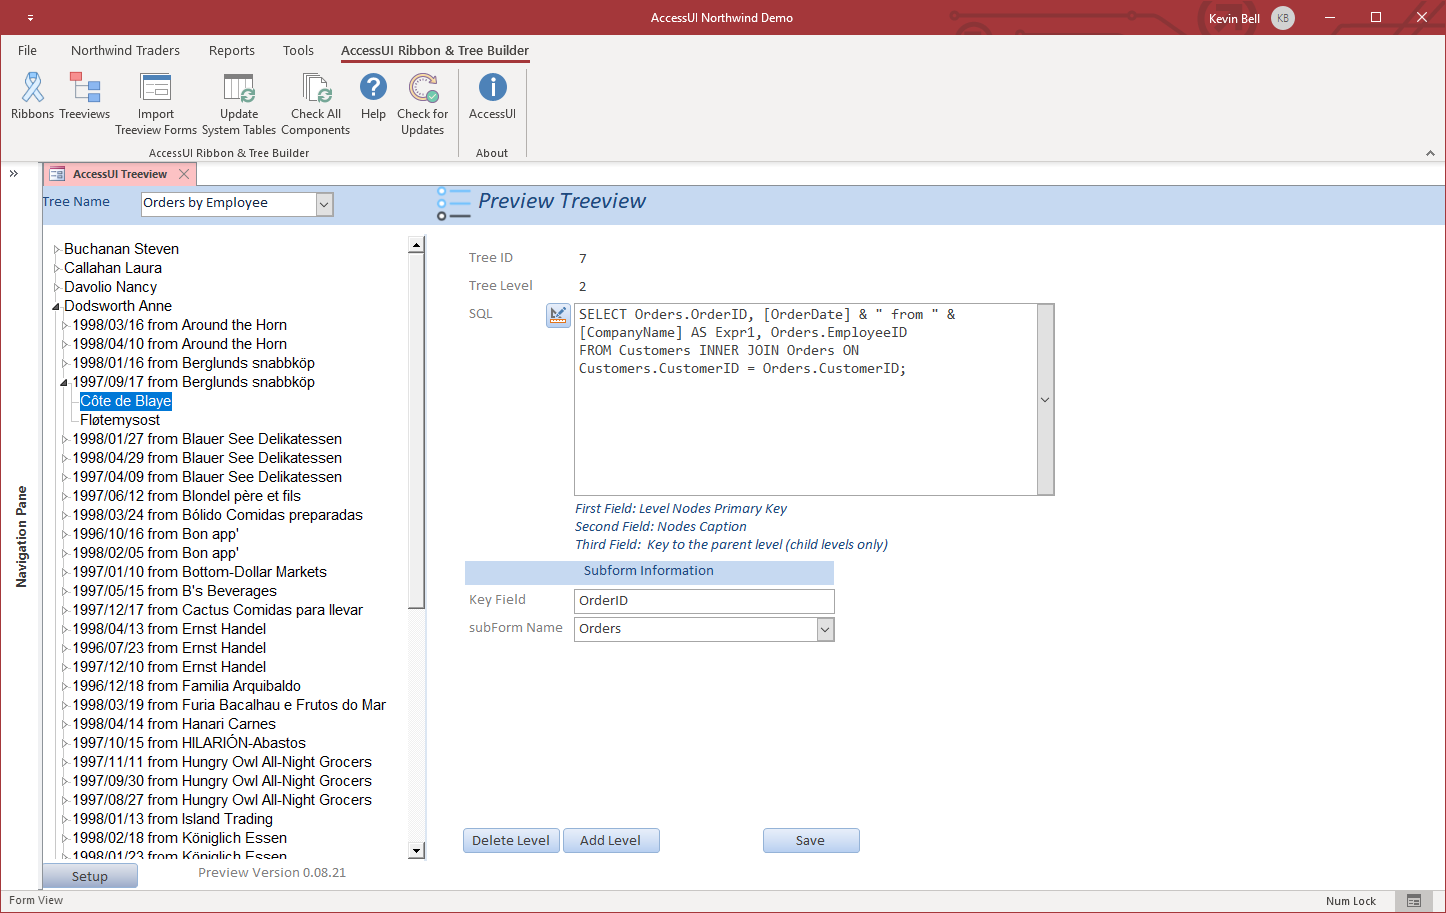This screenshot has height=913, width=1446.
Task: Open Quick Access Toolbar customize arrow
Action: point(30,18)
